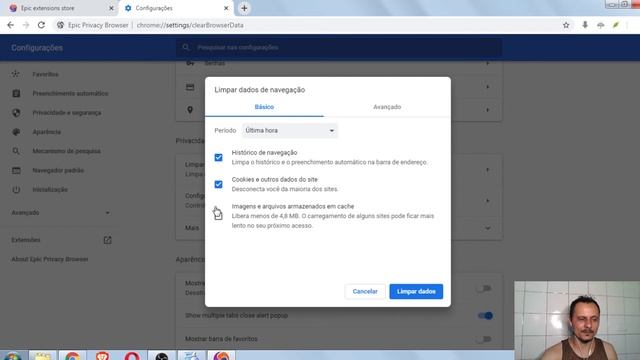This screenshot has height=360, width=640.
Task: Expand the Mais section chevron
Action: click(487, 228)
